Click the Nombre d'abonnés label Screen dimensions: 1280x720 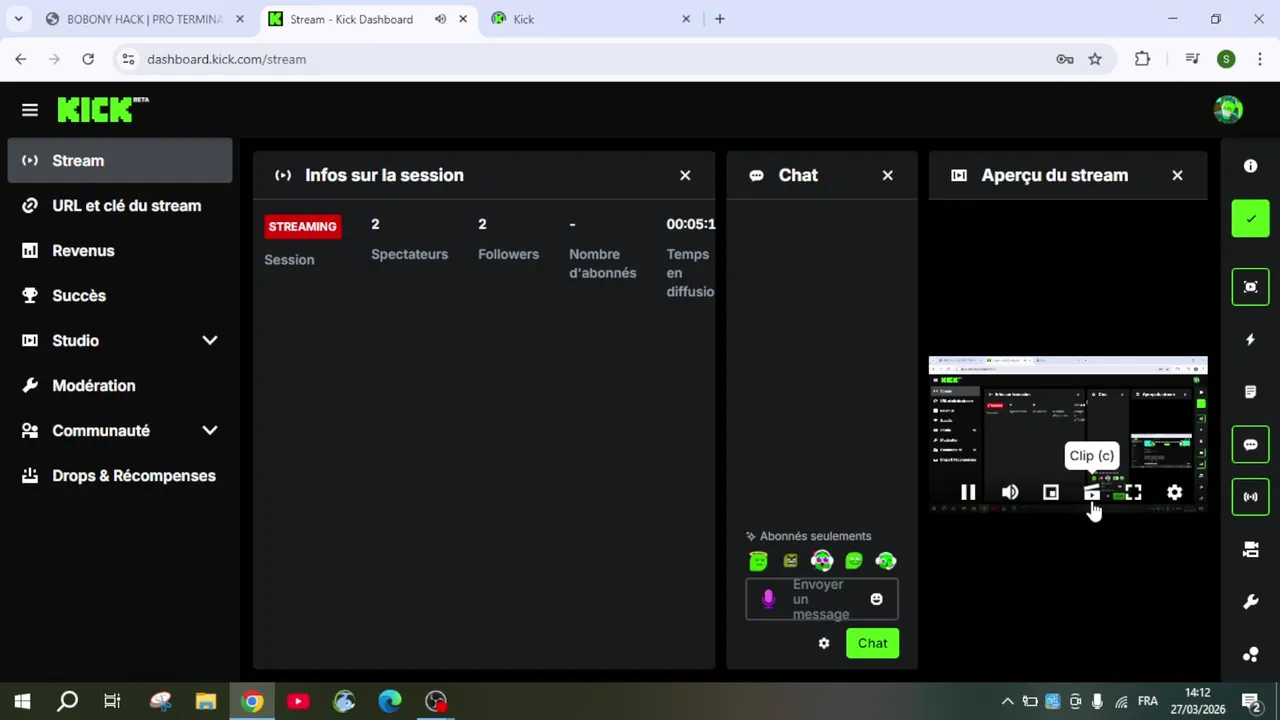[x=602, y=263]
